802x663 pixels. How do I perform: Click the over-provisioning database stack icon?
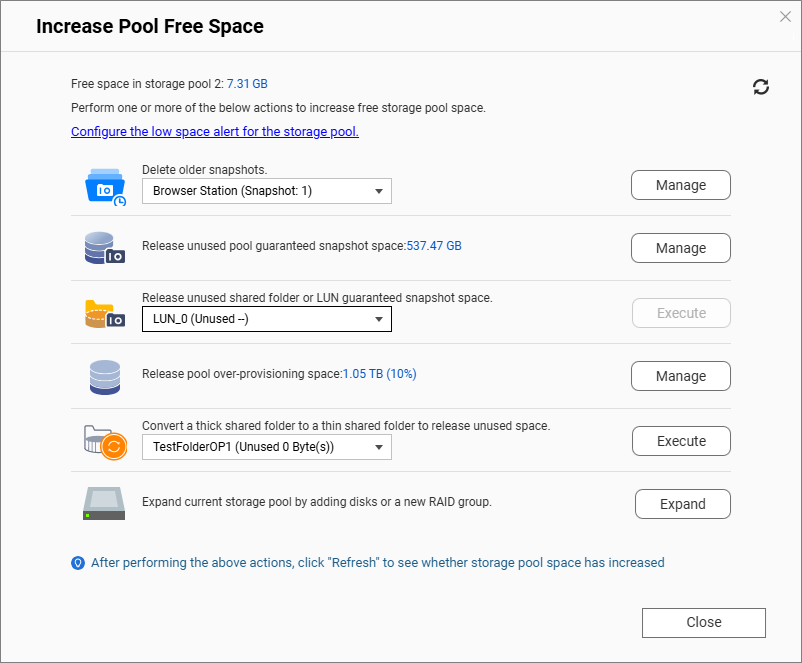click(x=105, y=377)
